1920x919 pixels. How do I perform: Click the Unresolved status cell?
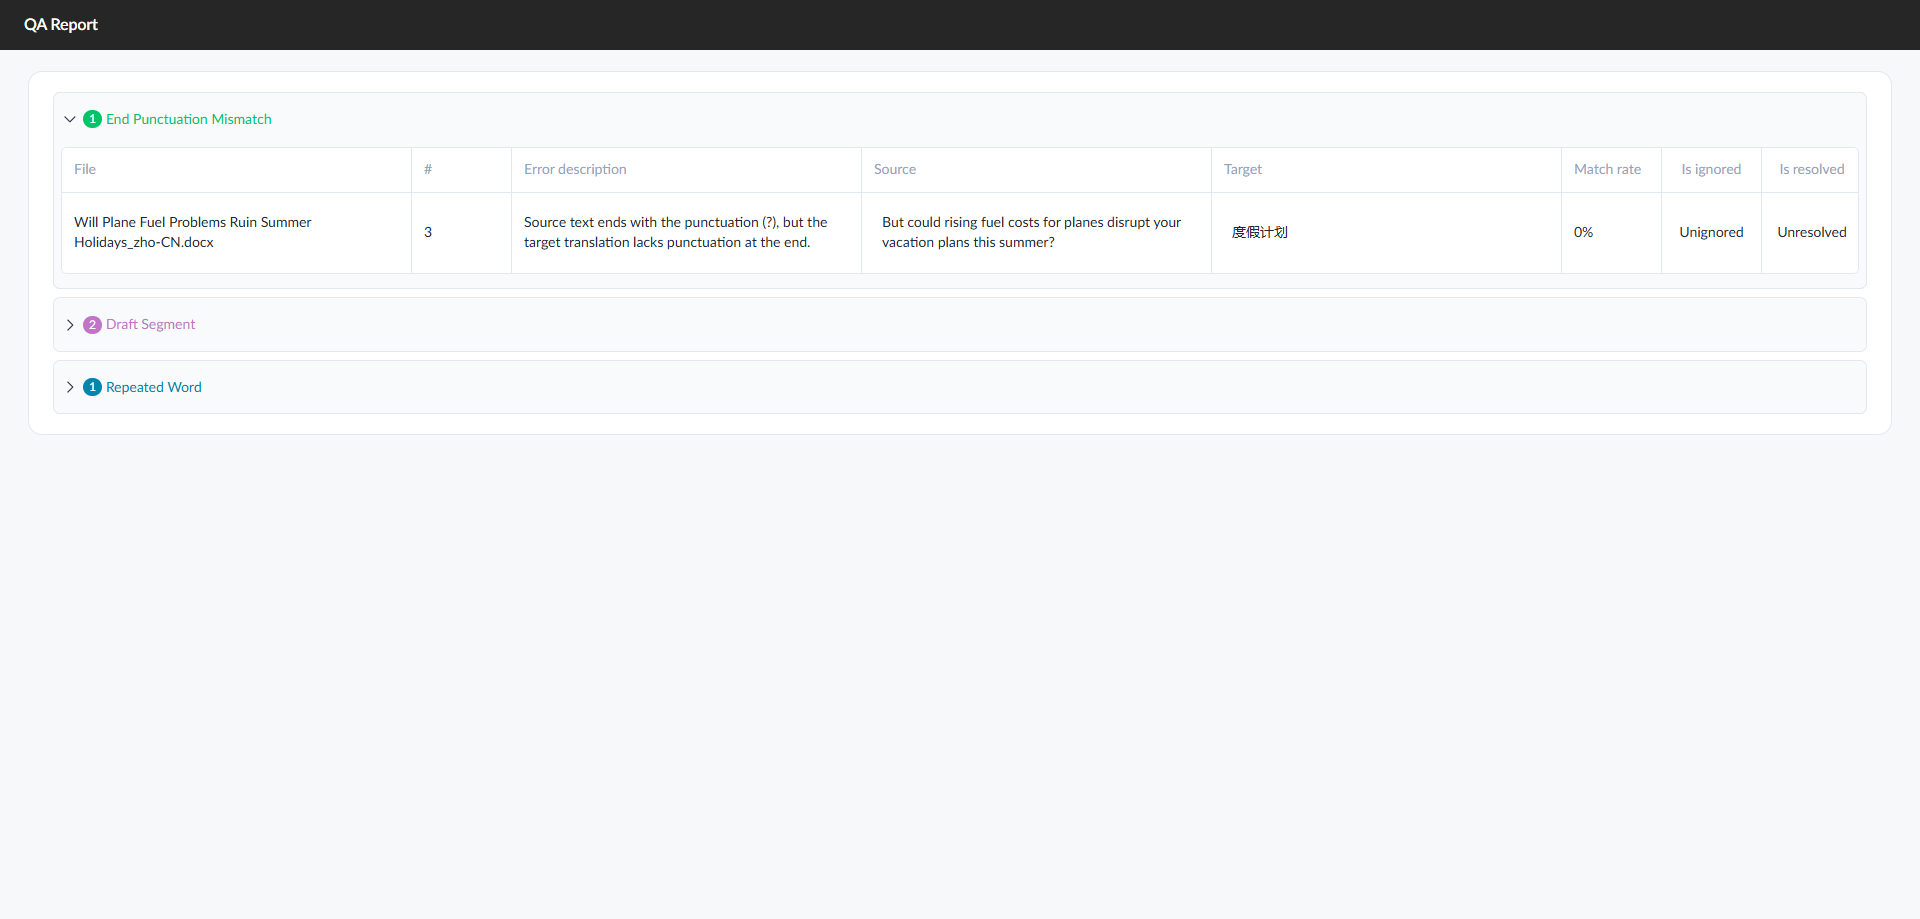coord(1811,232)
